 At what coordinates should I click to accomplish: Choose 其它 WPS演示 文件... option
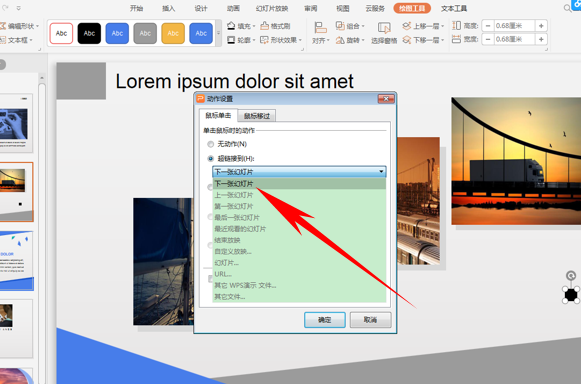[299, 285]
